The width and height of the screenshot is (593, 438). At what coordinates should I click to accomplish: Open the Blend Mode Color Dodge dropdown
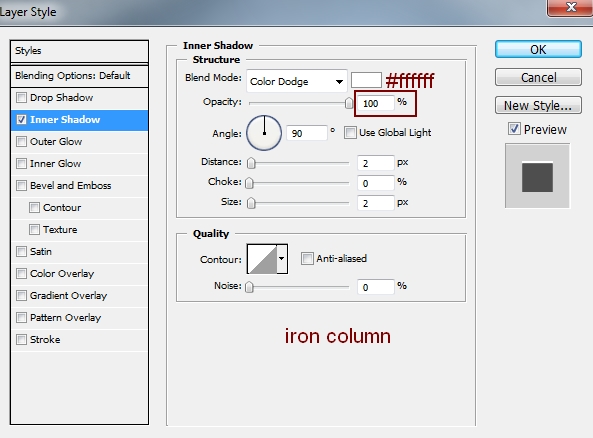point(296,81)
